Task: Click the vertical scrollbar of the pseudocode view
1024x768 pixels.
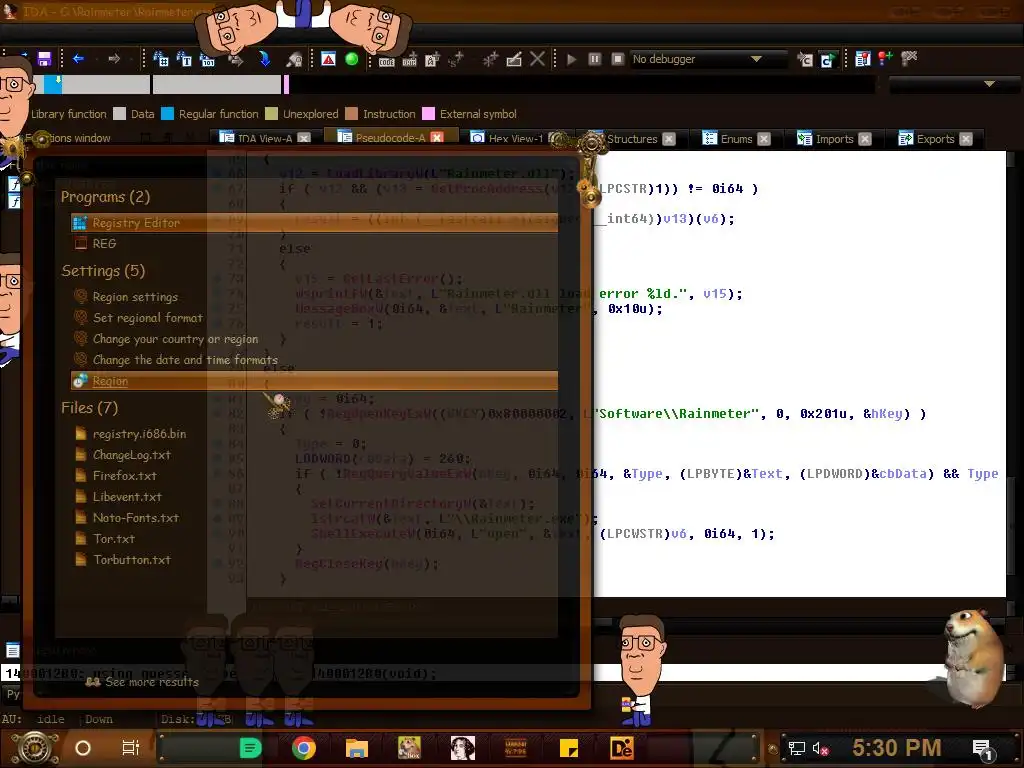Action: click(x=1012, y=374)
